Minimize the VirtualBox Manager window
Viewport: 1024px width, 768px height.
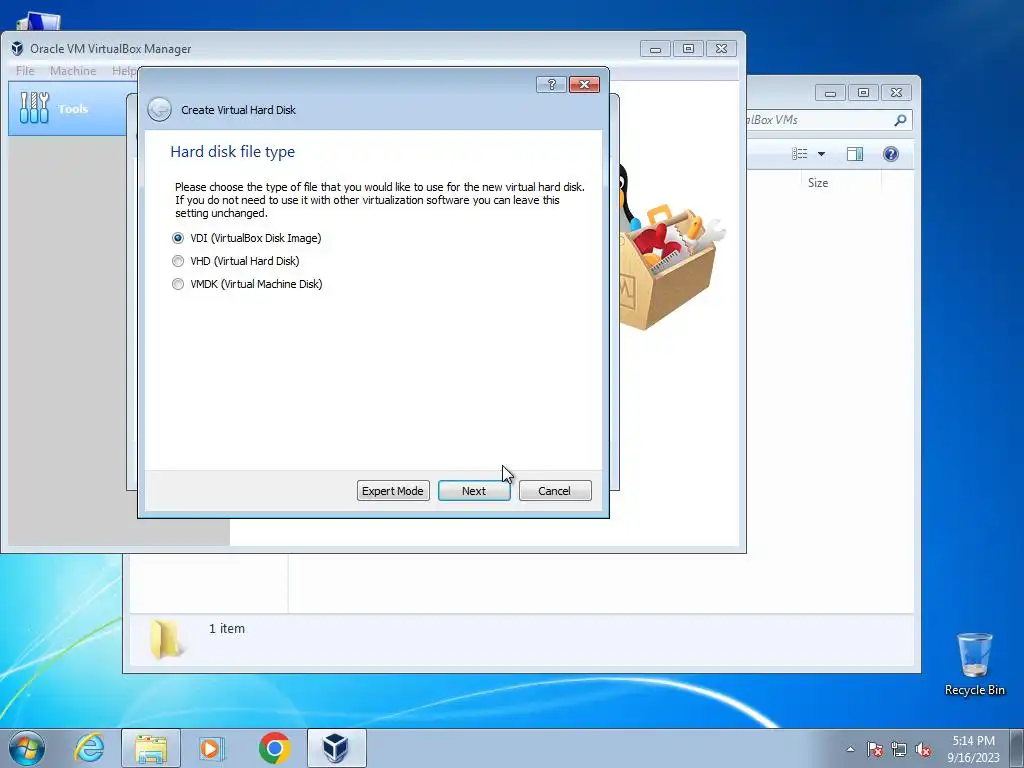[656, 49]
